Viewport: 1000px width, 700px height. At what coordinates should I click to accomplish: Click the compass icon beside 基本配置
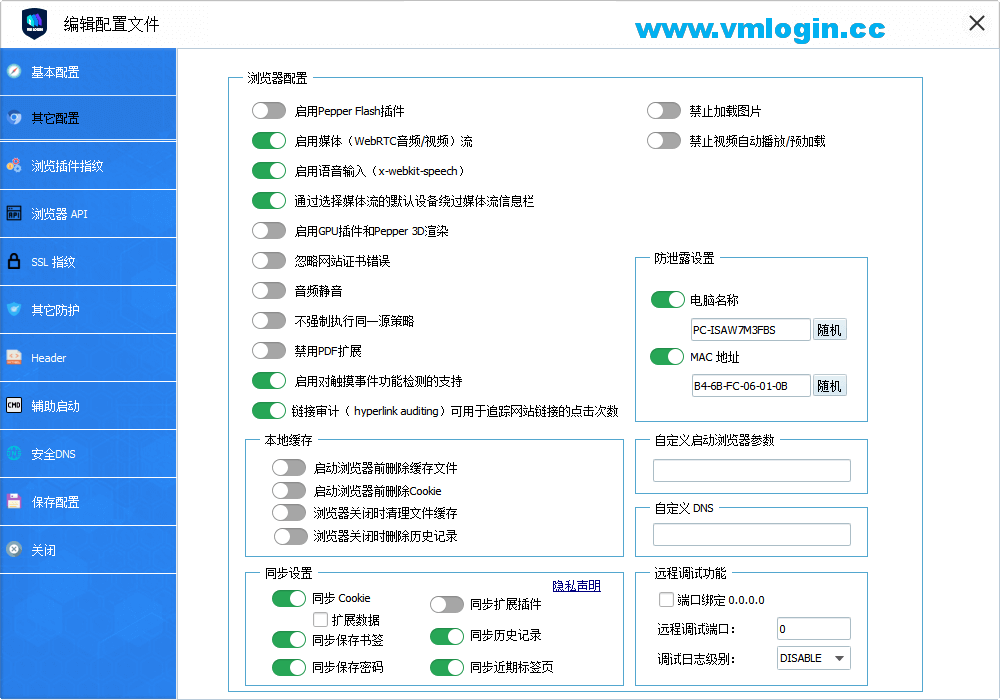point(14,71)
